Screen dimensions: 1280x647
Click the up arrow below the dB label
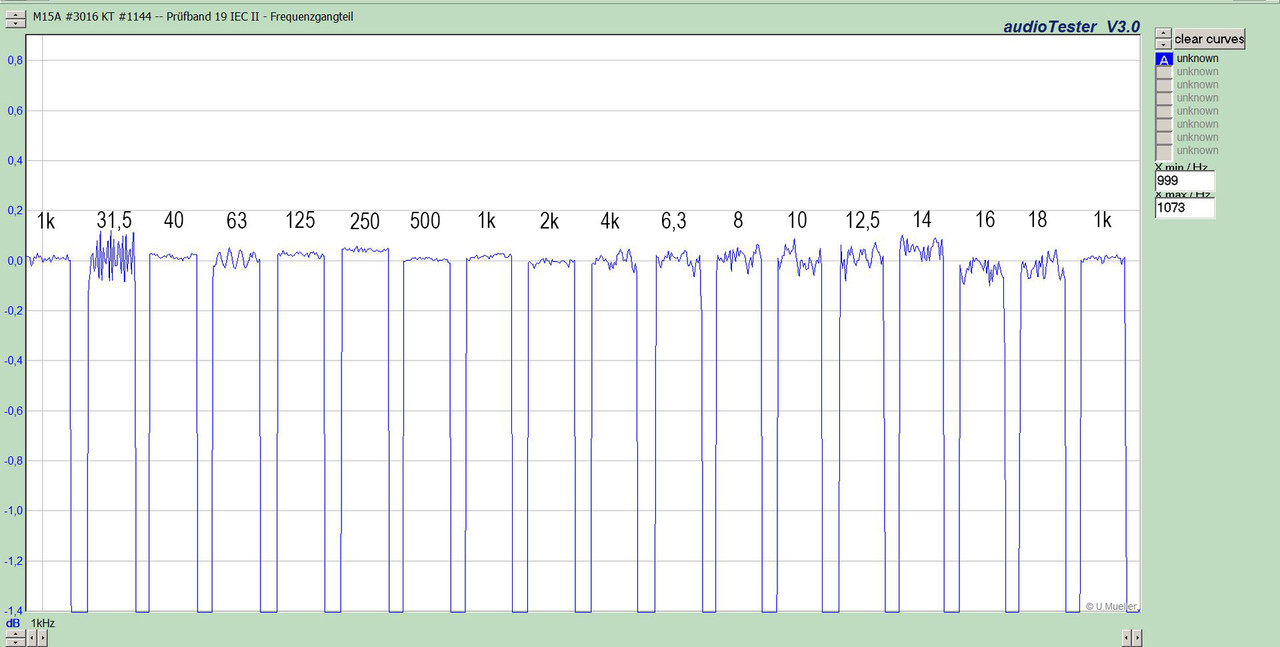[x=16, y=633]
